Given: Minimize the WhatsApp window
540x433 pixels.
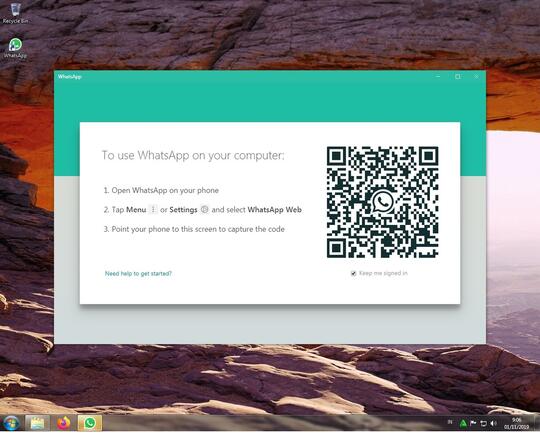Looking at the screenshot, I should [438, 76].
